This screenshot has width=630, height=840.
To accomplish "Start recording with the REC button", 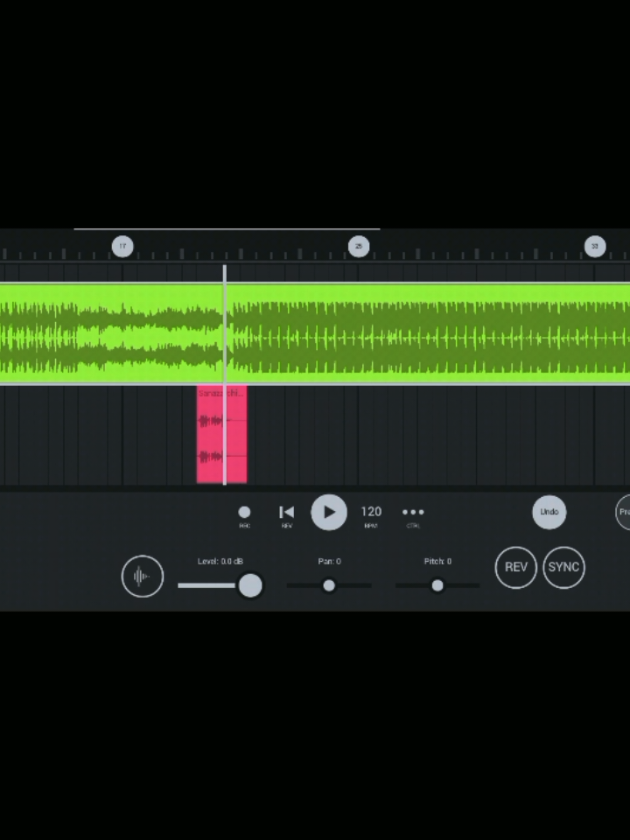I will pos(244,513).
